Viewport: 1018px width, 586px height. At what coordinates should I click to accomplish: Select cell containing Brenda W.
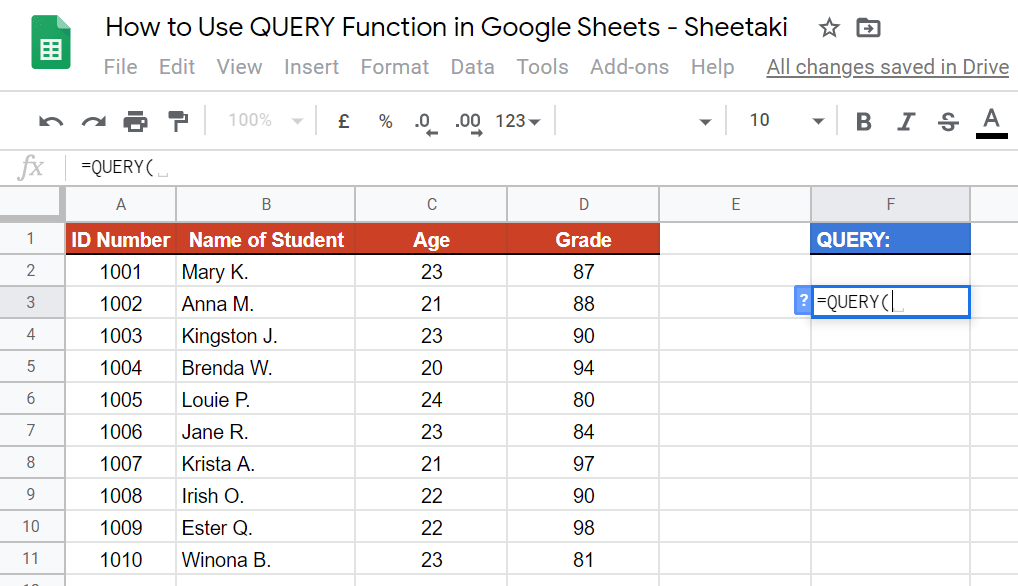tap(266, 367)
